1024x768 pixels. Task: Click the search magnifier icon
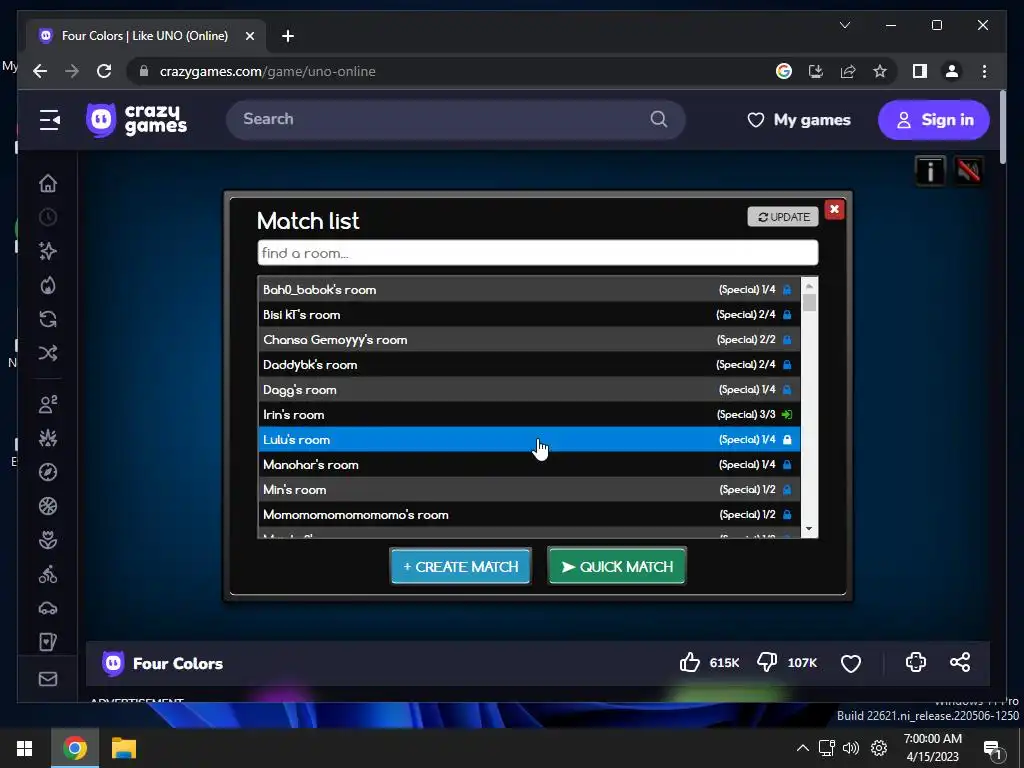click(659, 119)
